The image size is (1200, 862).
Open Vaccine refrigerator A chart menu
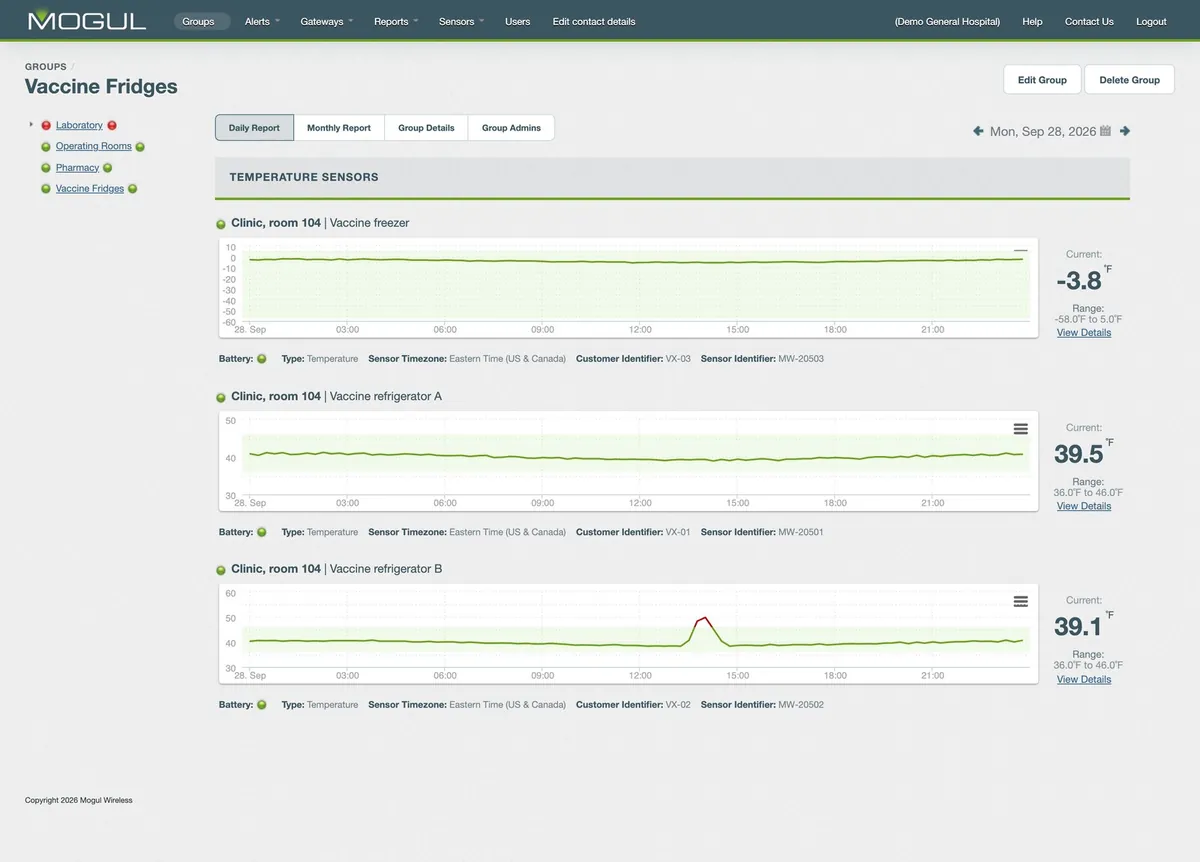1020,429
